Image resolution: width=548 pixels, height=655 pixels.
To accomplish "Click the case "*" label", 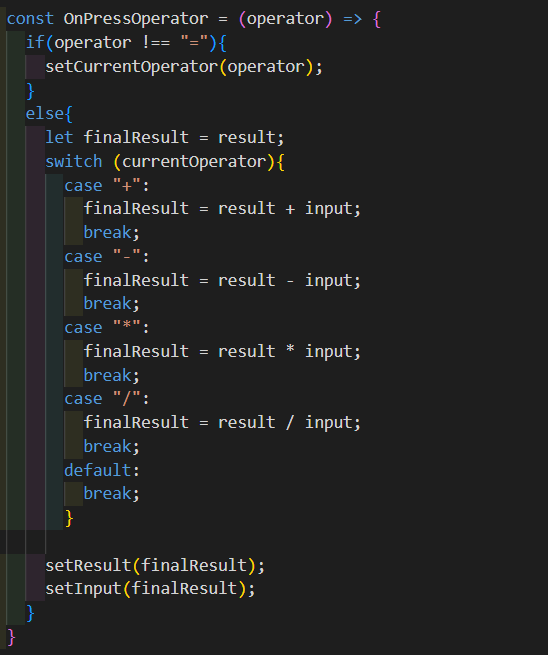I will click(107, 327).
